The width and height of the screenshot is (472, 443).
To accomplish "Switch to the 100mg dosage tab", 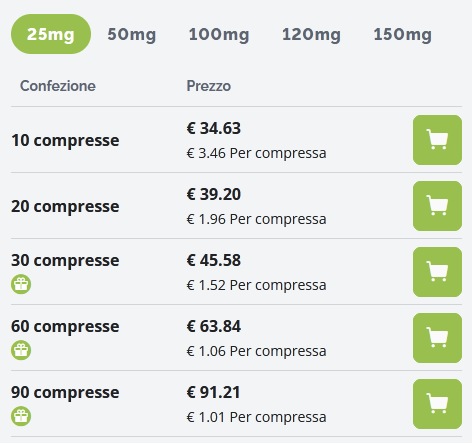I will pos(219,34).
